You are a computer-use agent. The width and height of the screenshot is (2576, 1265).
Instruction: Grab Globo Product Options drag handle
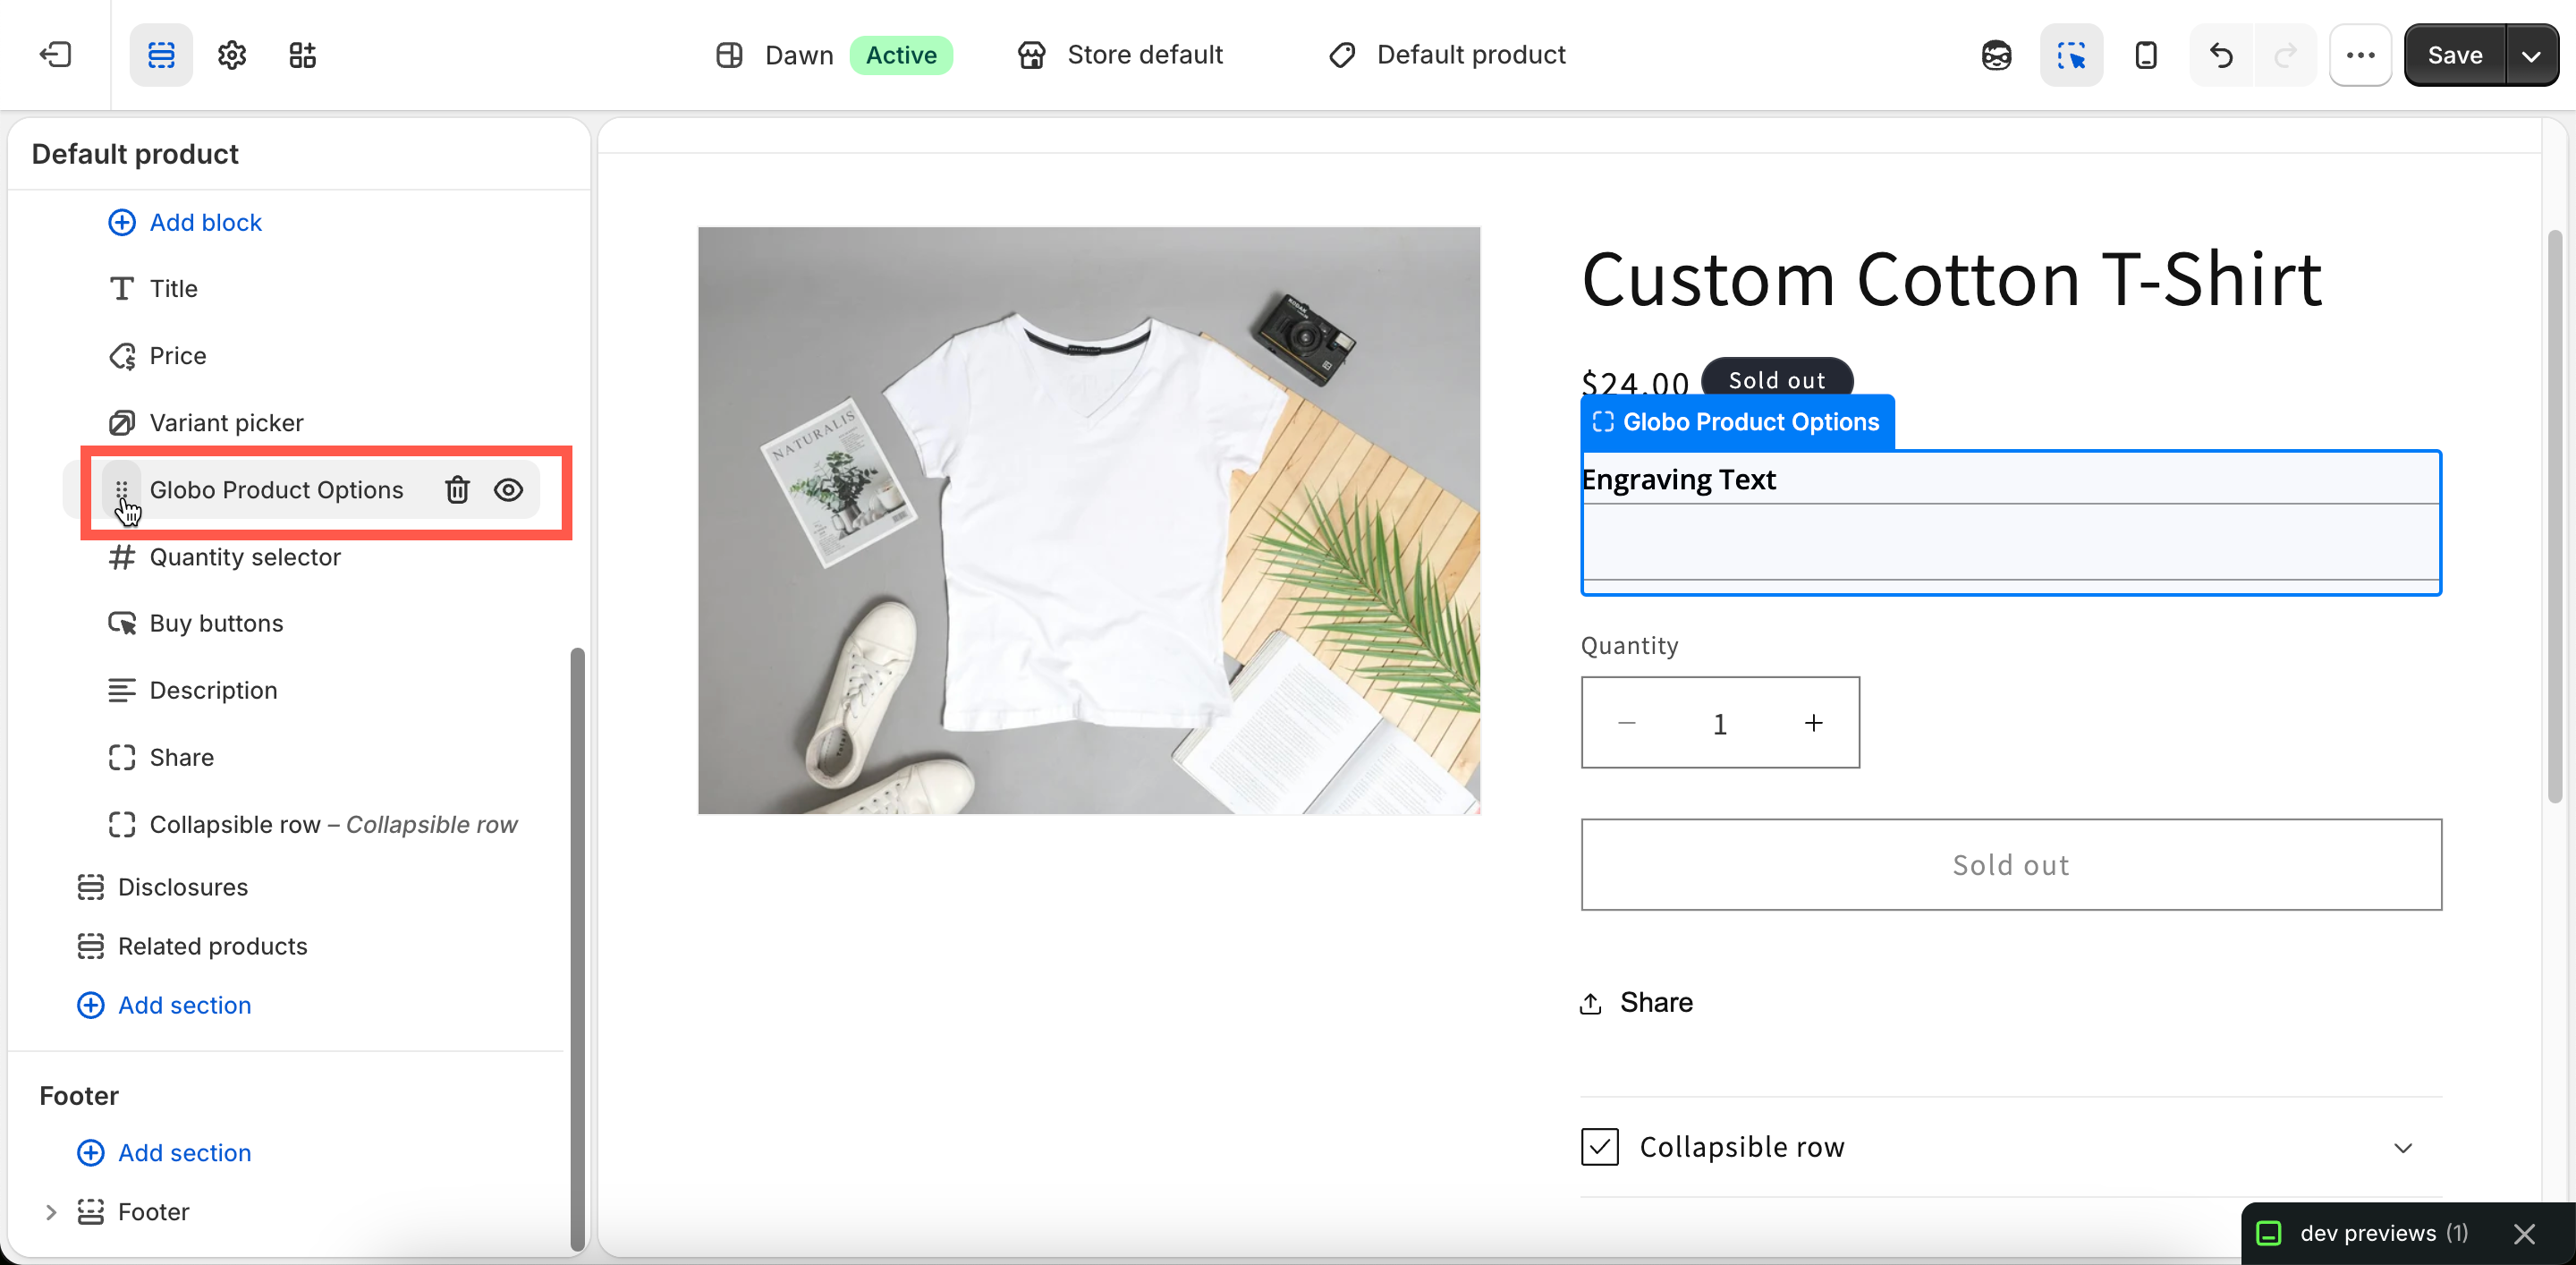point(121,490)
